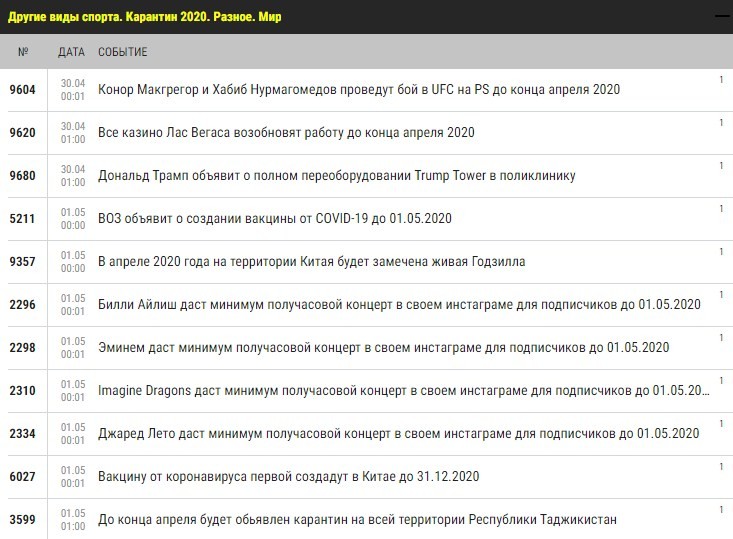
Task: Sort by the № column header
Action: [23, 51]
